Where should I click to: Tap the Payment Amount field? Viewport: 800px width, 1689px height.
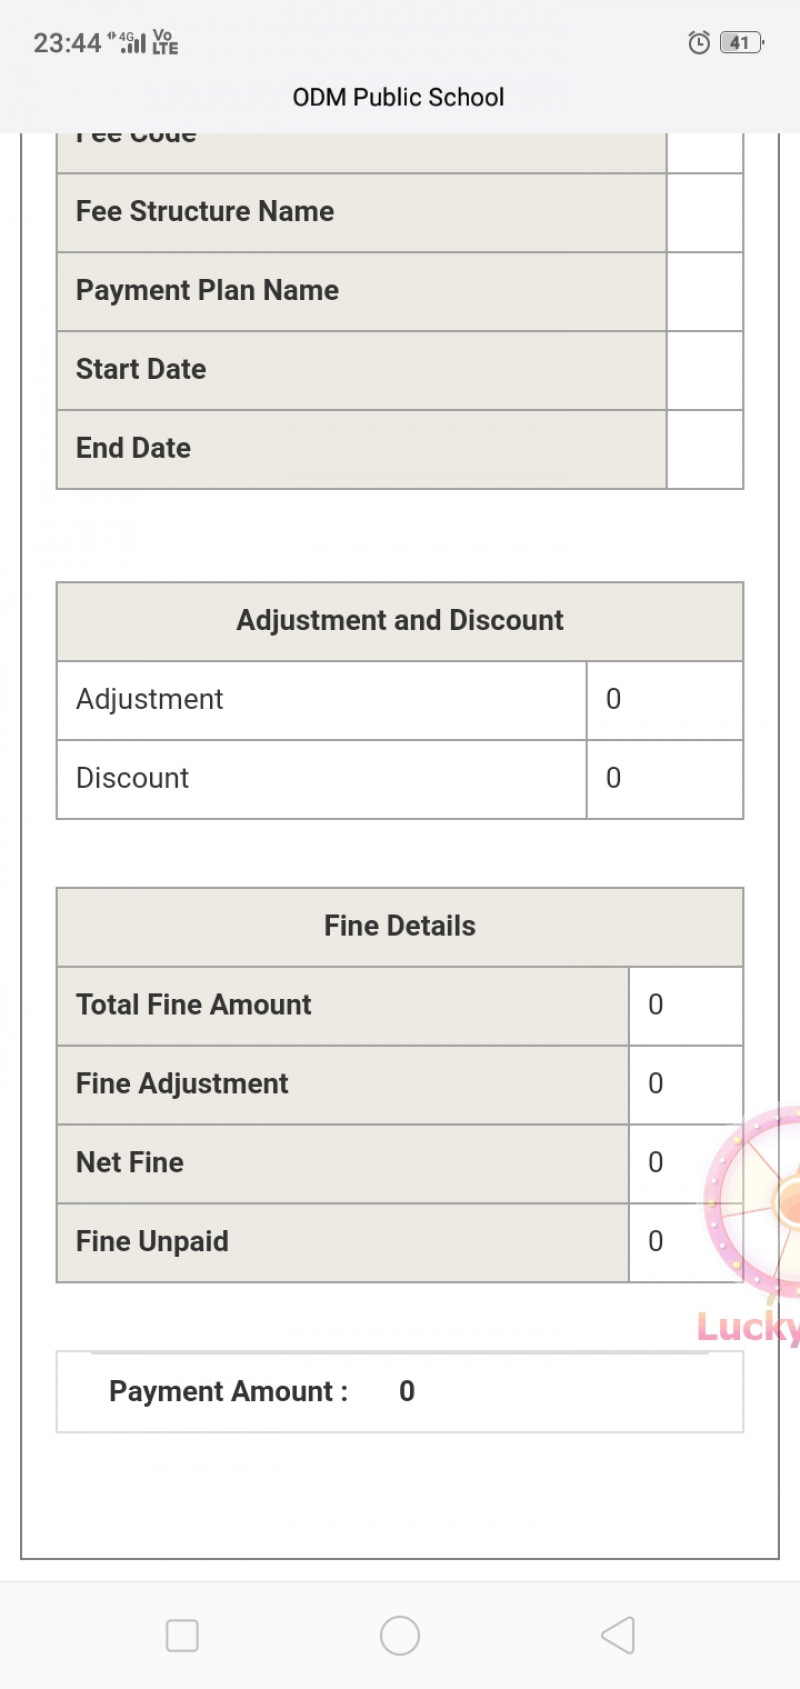coord(400,1391)
